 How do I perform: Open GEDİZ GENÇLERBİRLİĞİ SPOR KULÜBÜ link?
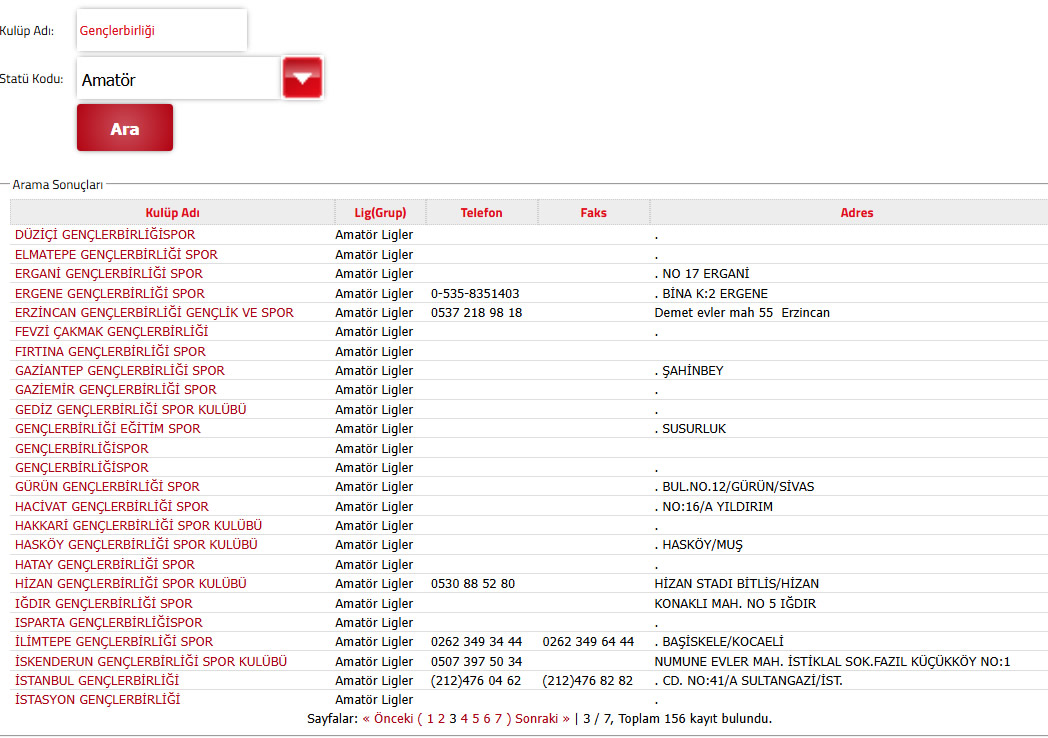[131, 410]
